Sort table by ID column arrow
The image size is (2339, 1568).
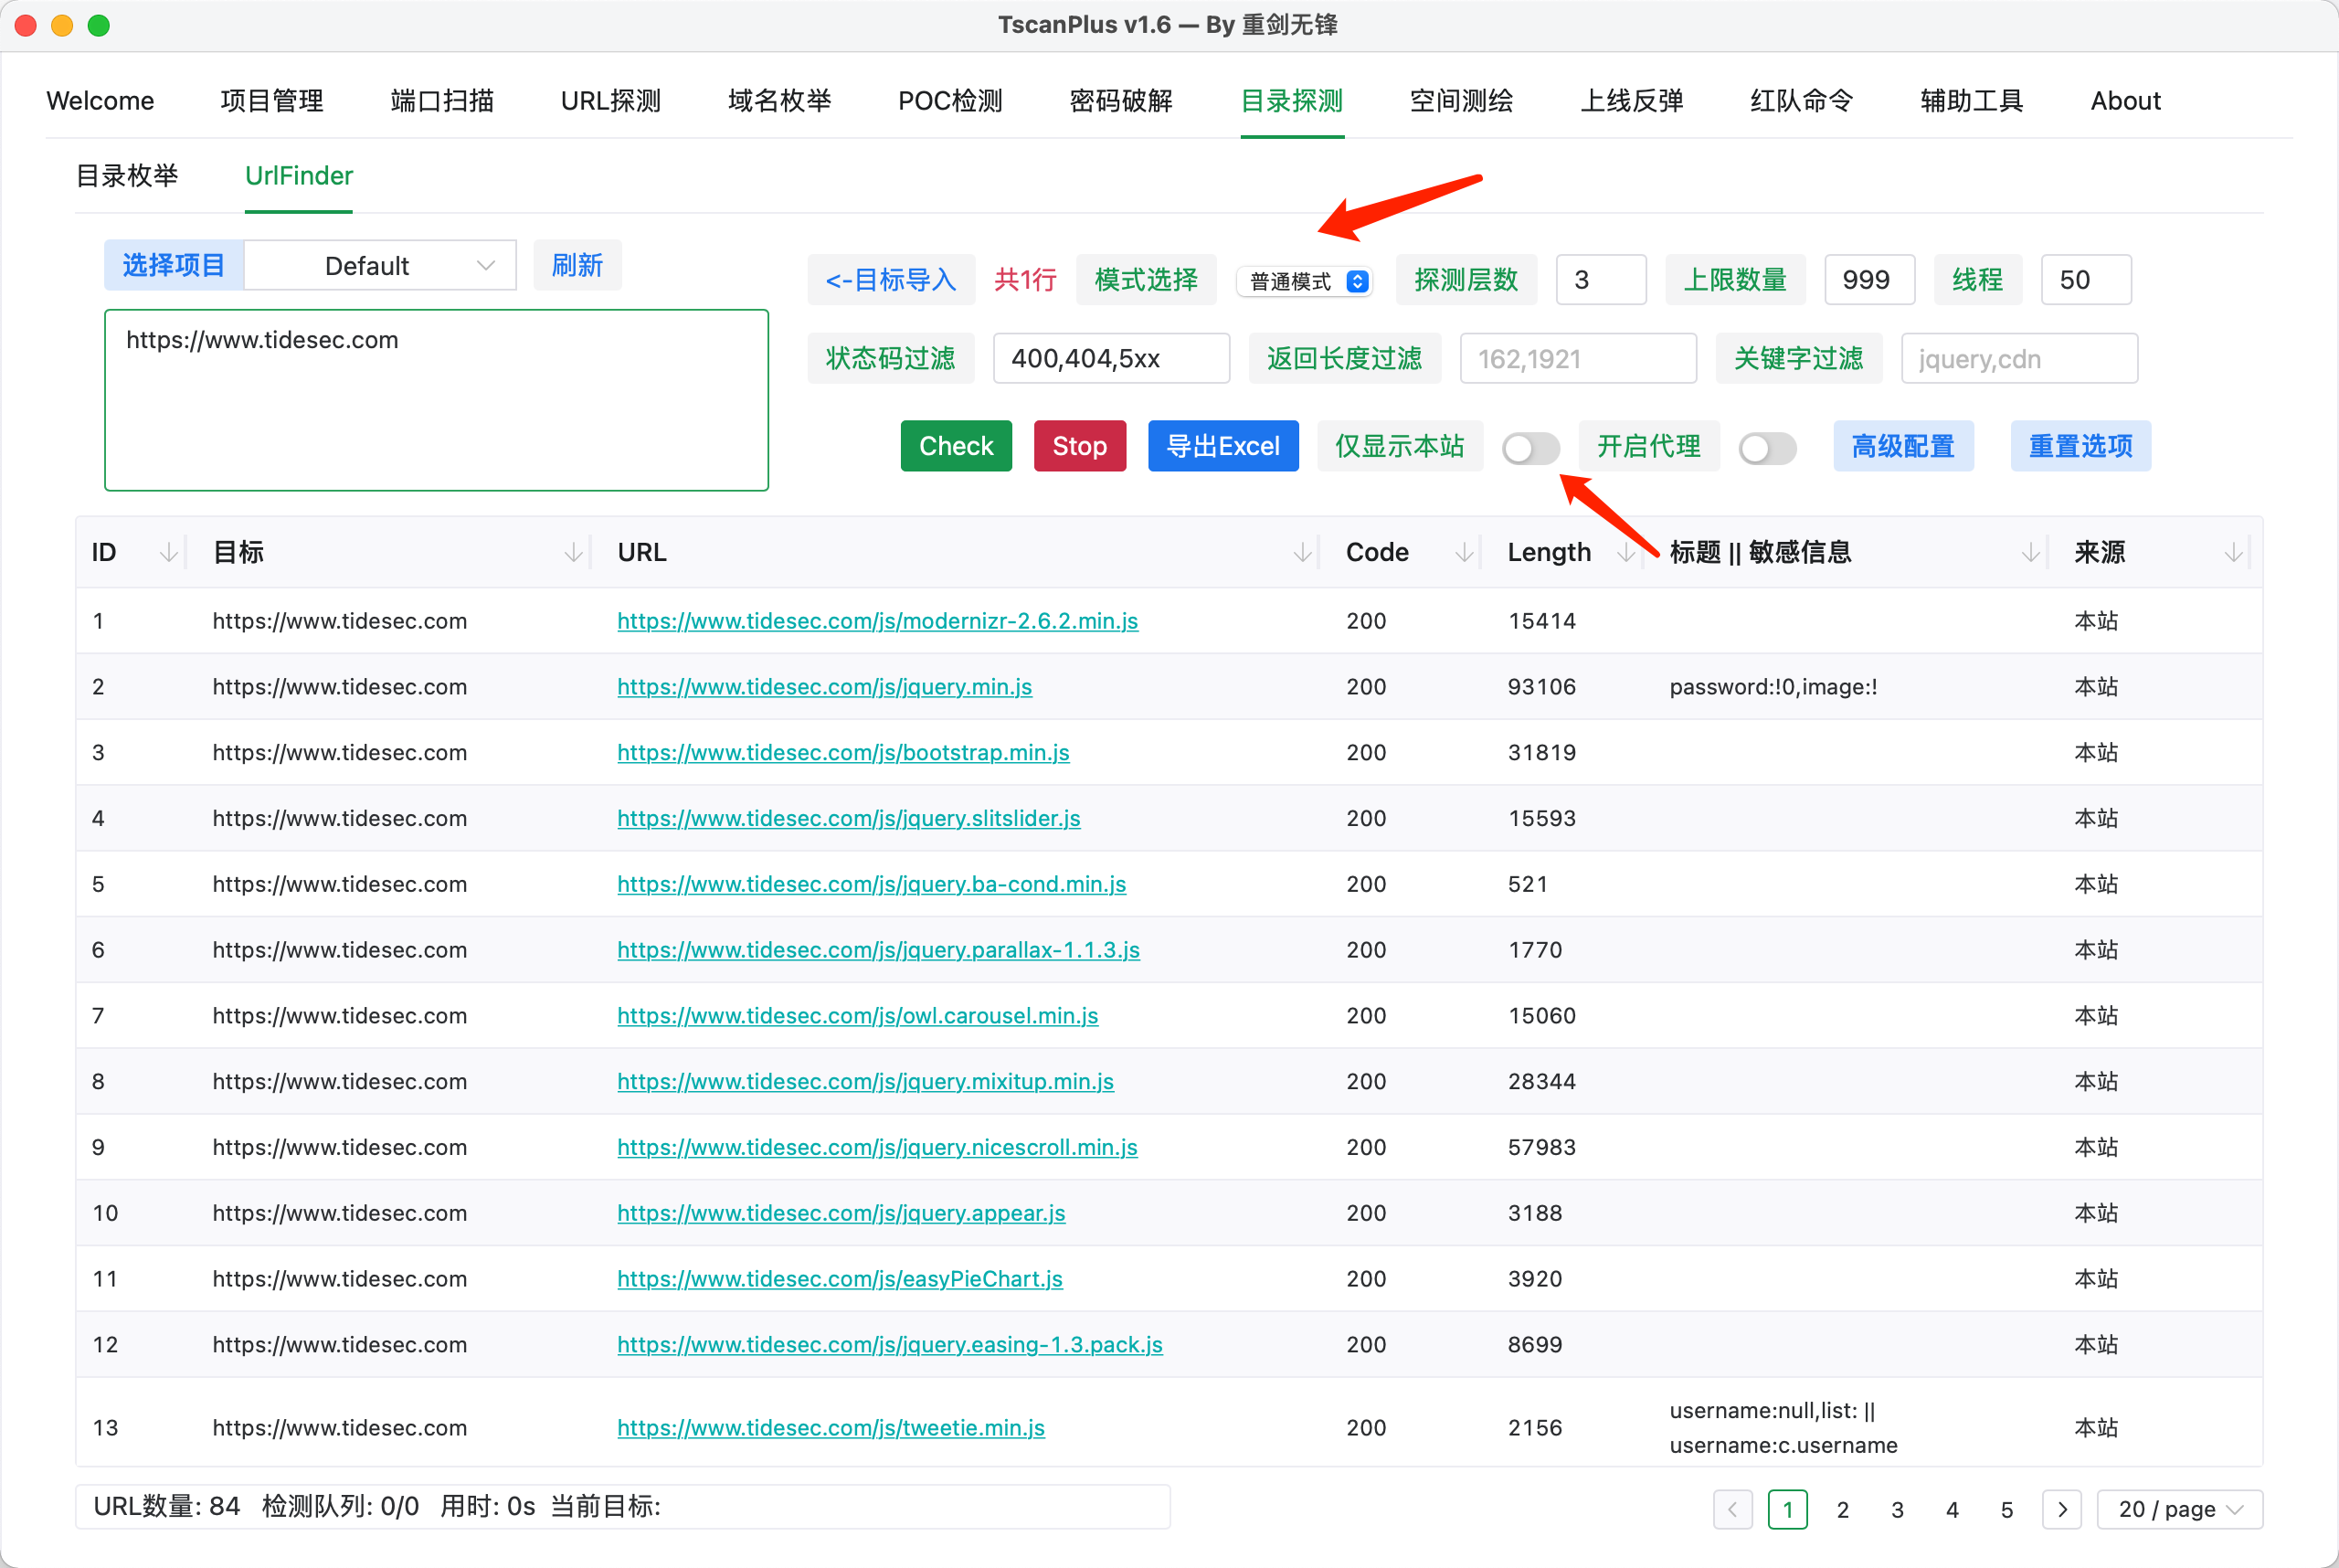(x=169, y=552)
